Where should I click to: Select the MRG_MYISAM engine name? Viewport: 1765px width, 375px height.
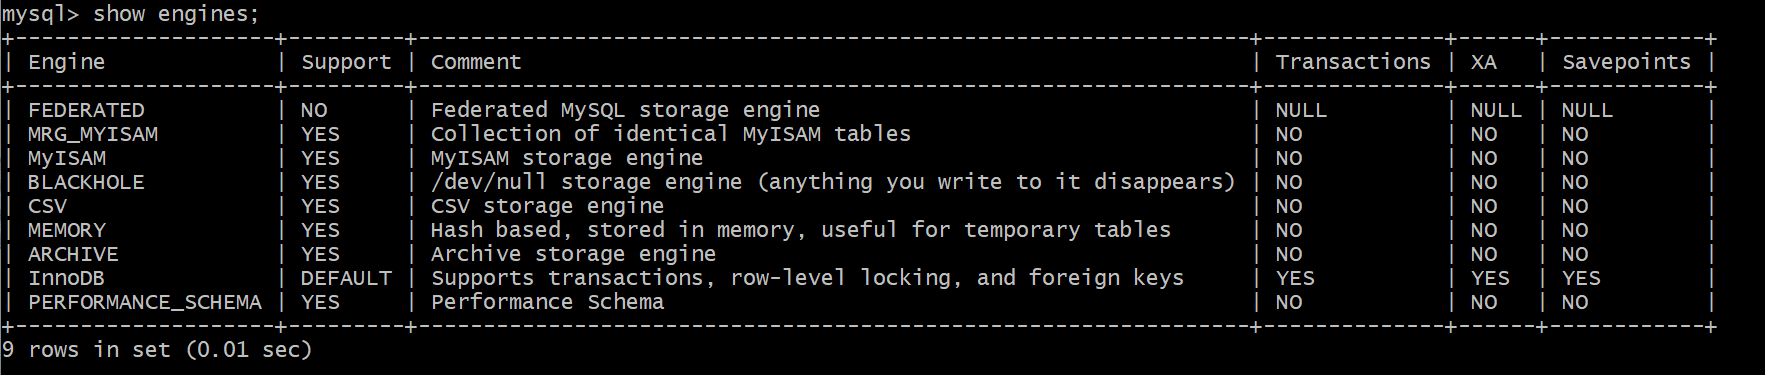(x=93, y=134)
